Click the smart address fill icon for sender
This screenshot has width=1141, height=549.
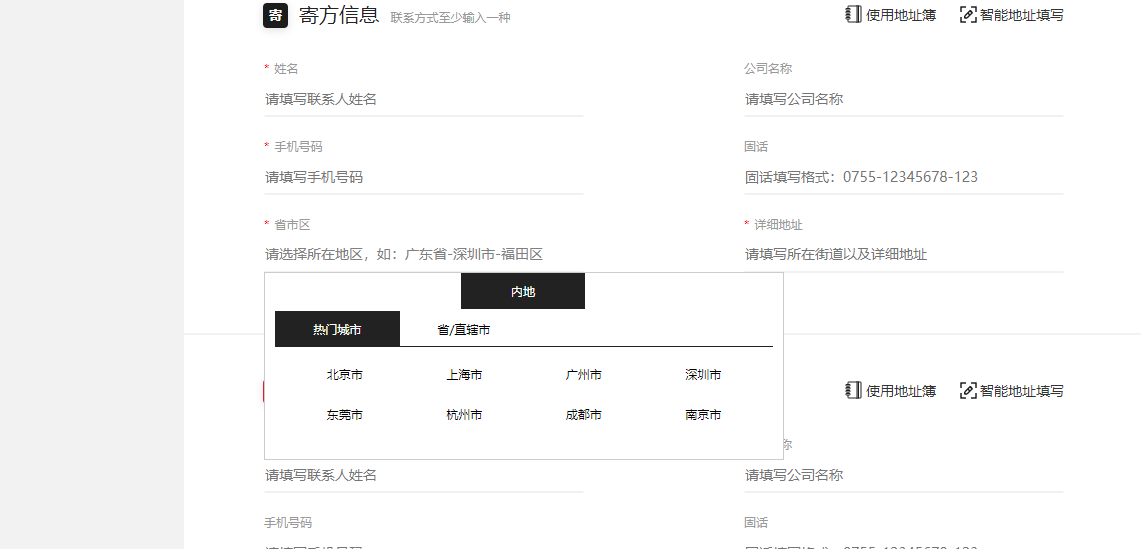(967, 15)
